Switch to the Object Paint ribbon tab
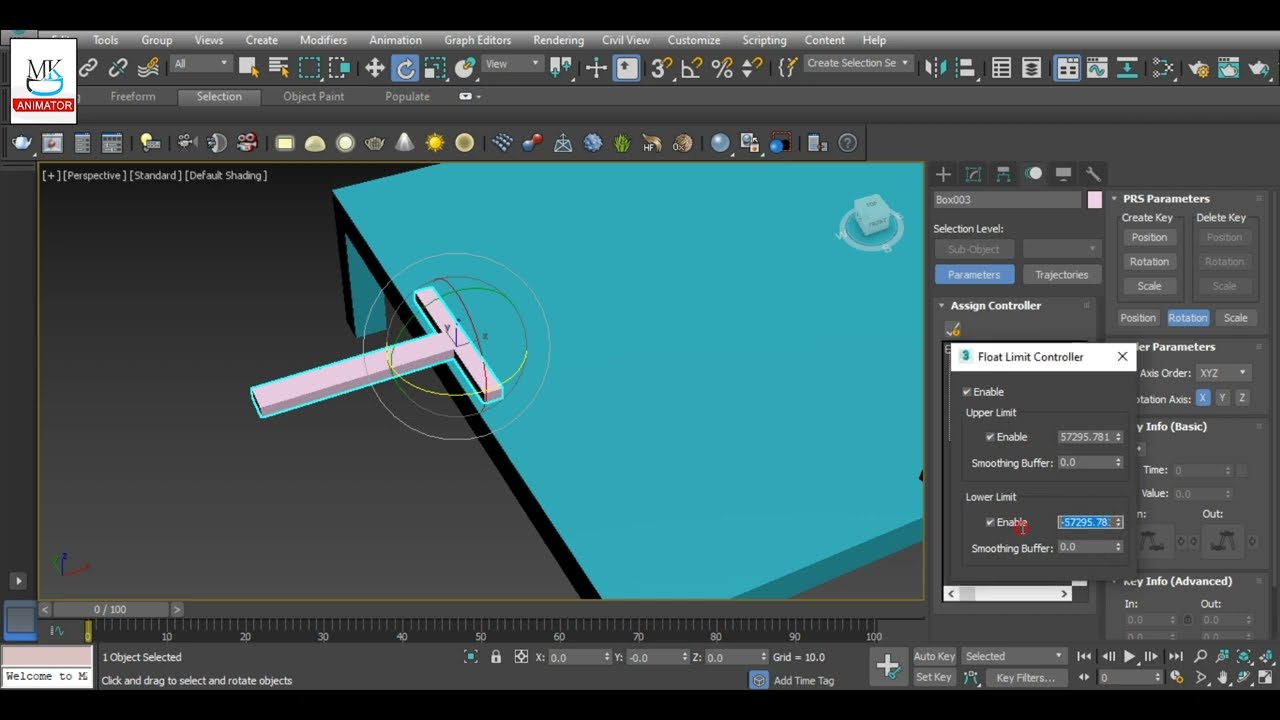Image resolution: width=1280 pixels, height=720 pixels. 313,97
